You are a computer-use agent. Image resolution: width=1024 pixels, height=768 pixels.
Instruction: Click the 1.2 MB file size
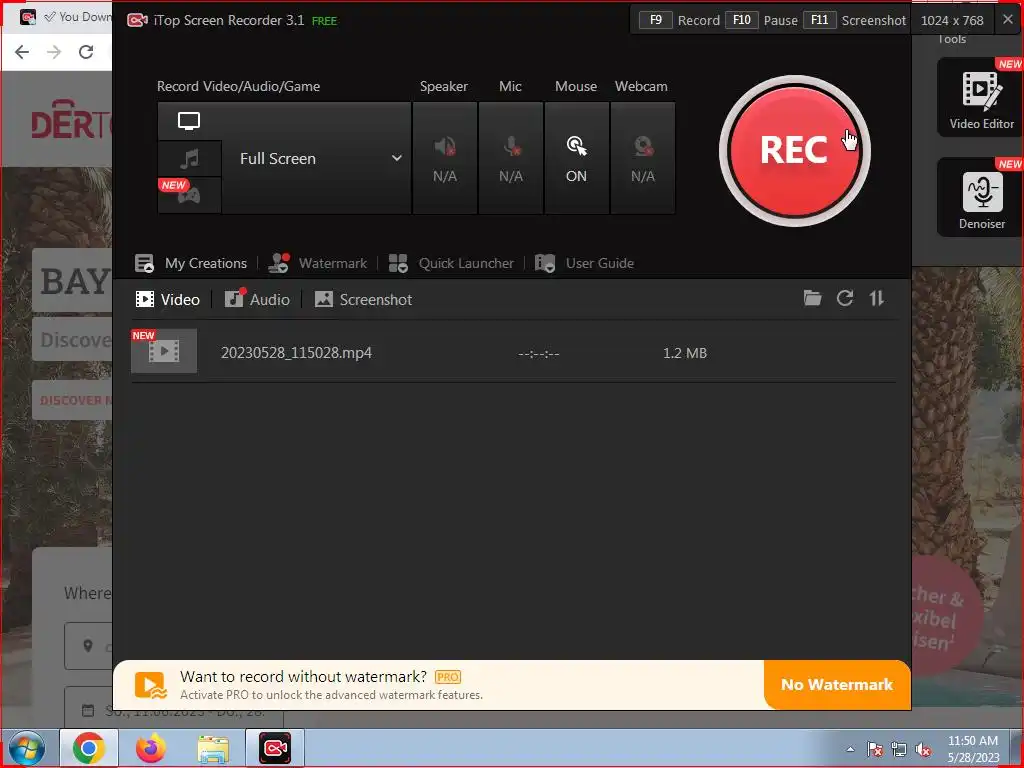click(x=685, y=353)
